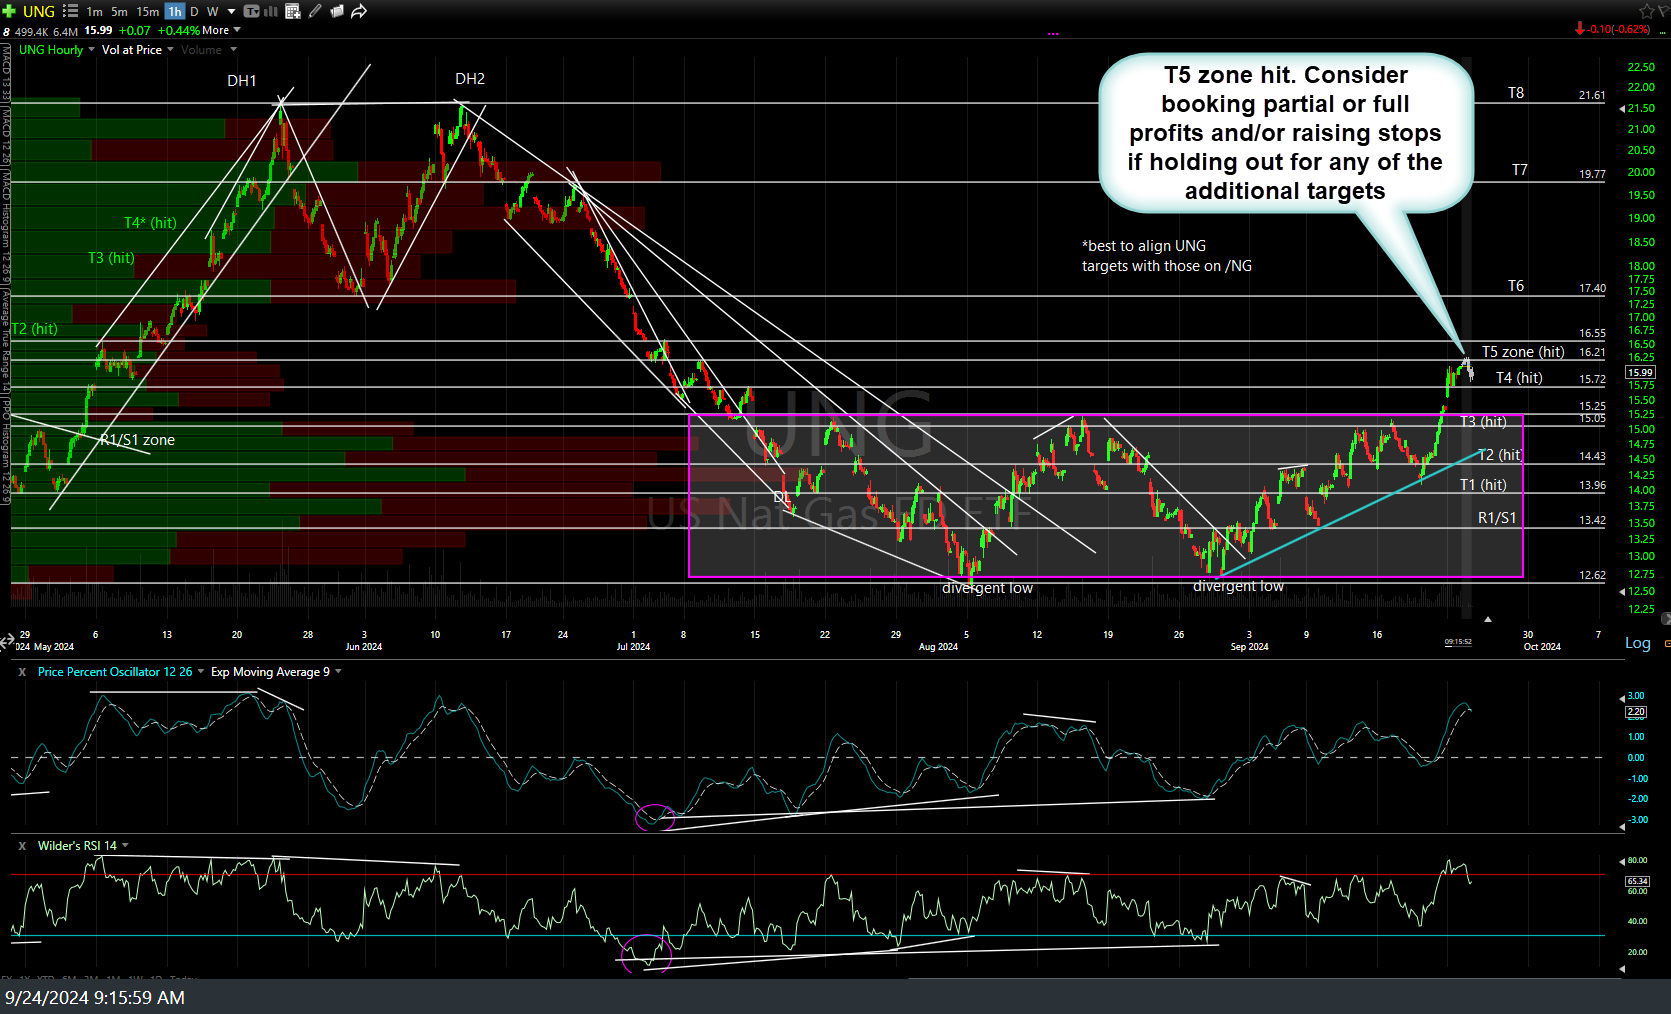The height and width of the screenshot is (1014, 1671).
Task: Toggle Log scale on price axis
Action: point(1637,643)
